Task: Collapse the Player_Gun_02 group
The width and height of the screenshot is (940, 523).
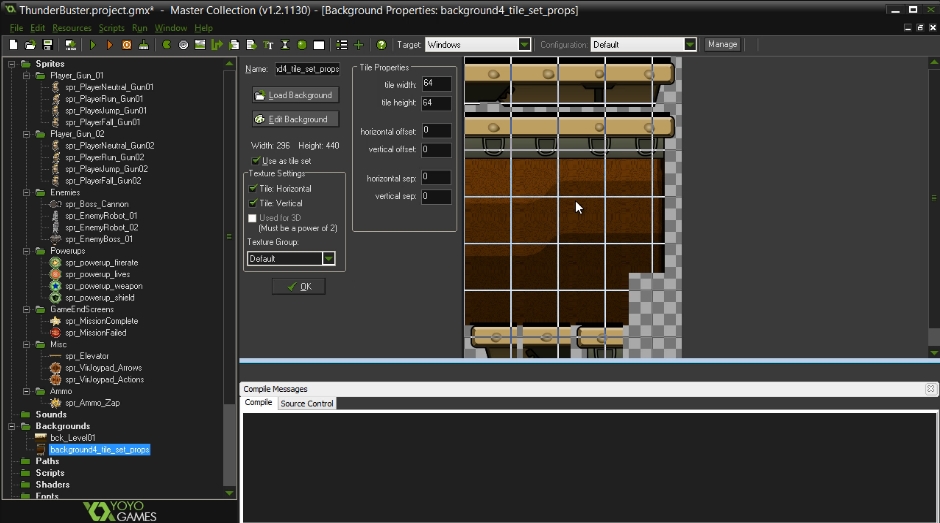Action: click(x=26, y=134)
